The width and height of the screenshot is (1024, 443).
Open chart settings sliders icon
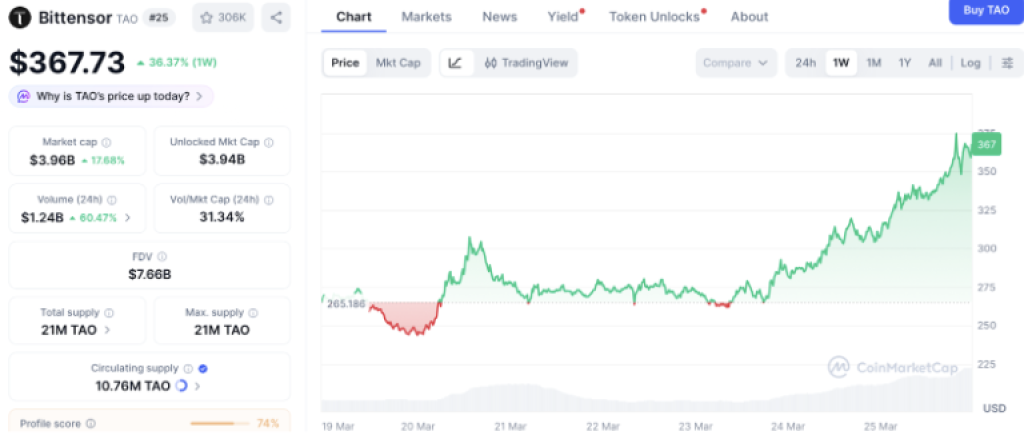[x=1006, y=63]
